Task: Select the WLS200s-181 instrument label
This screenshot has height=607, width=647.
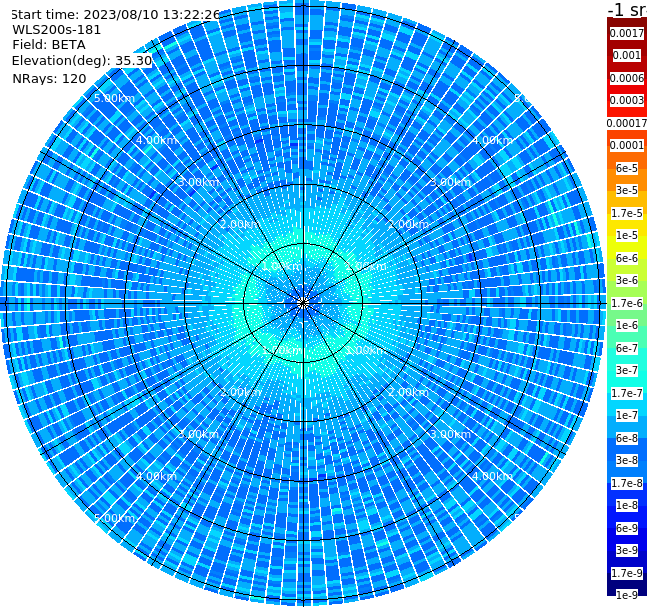Action: tap(57, 30)
